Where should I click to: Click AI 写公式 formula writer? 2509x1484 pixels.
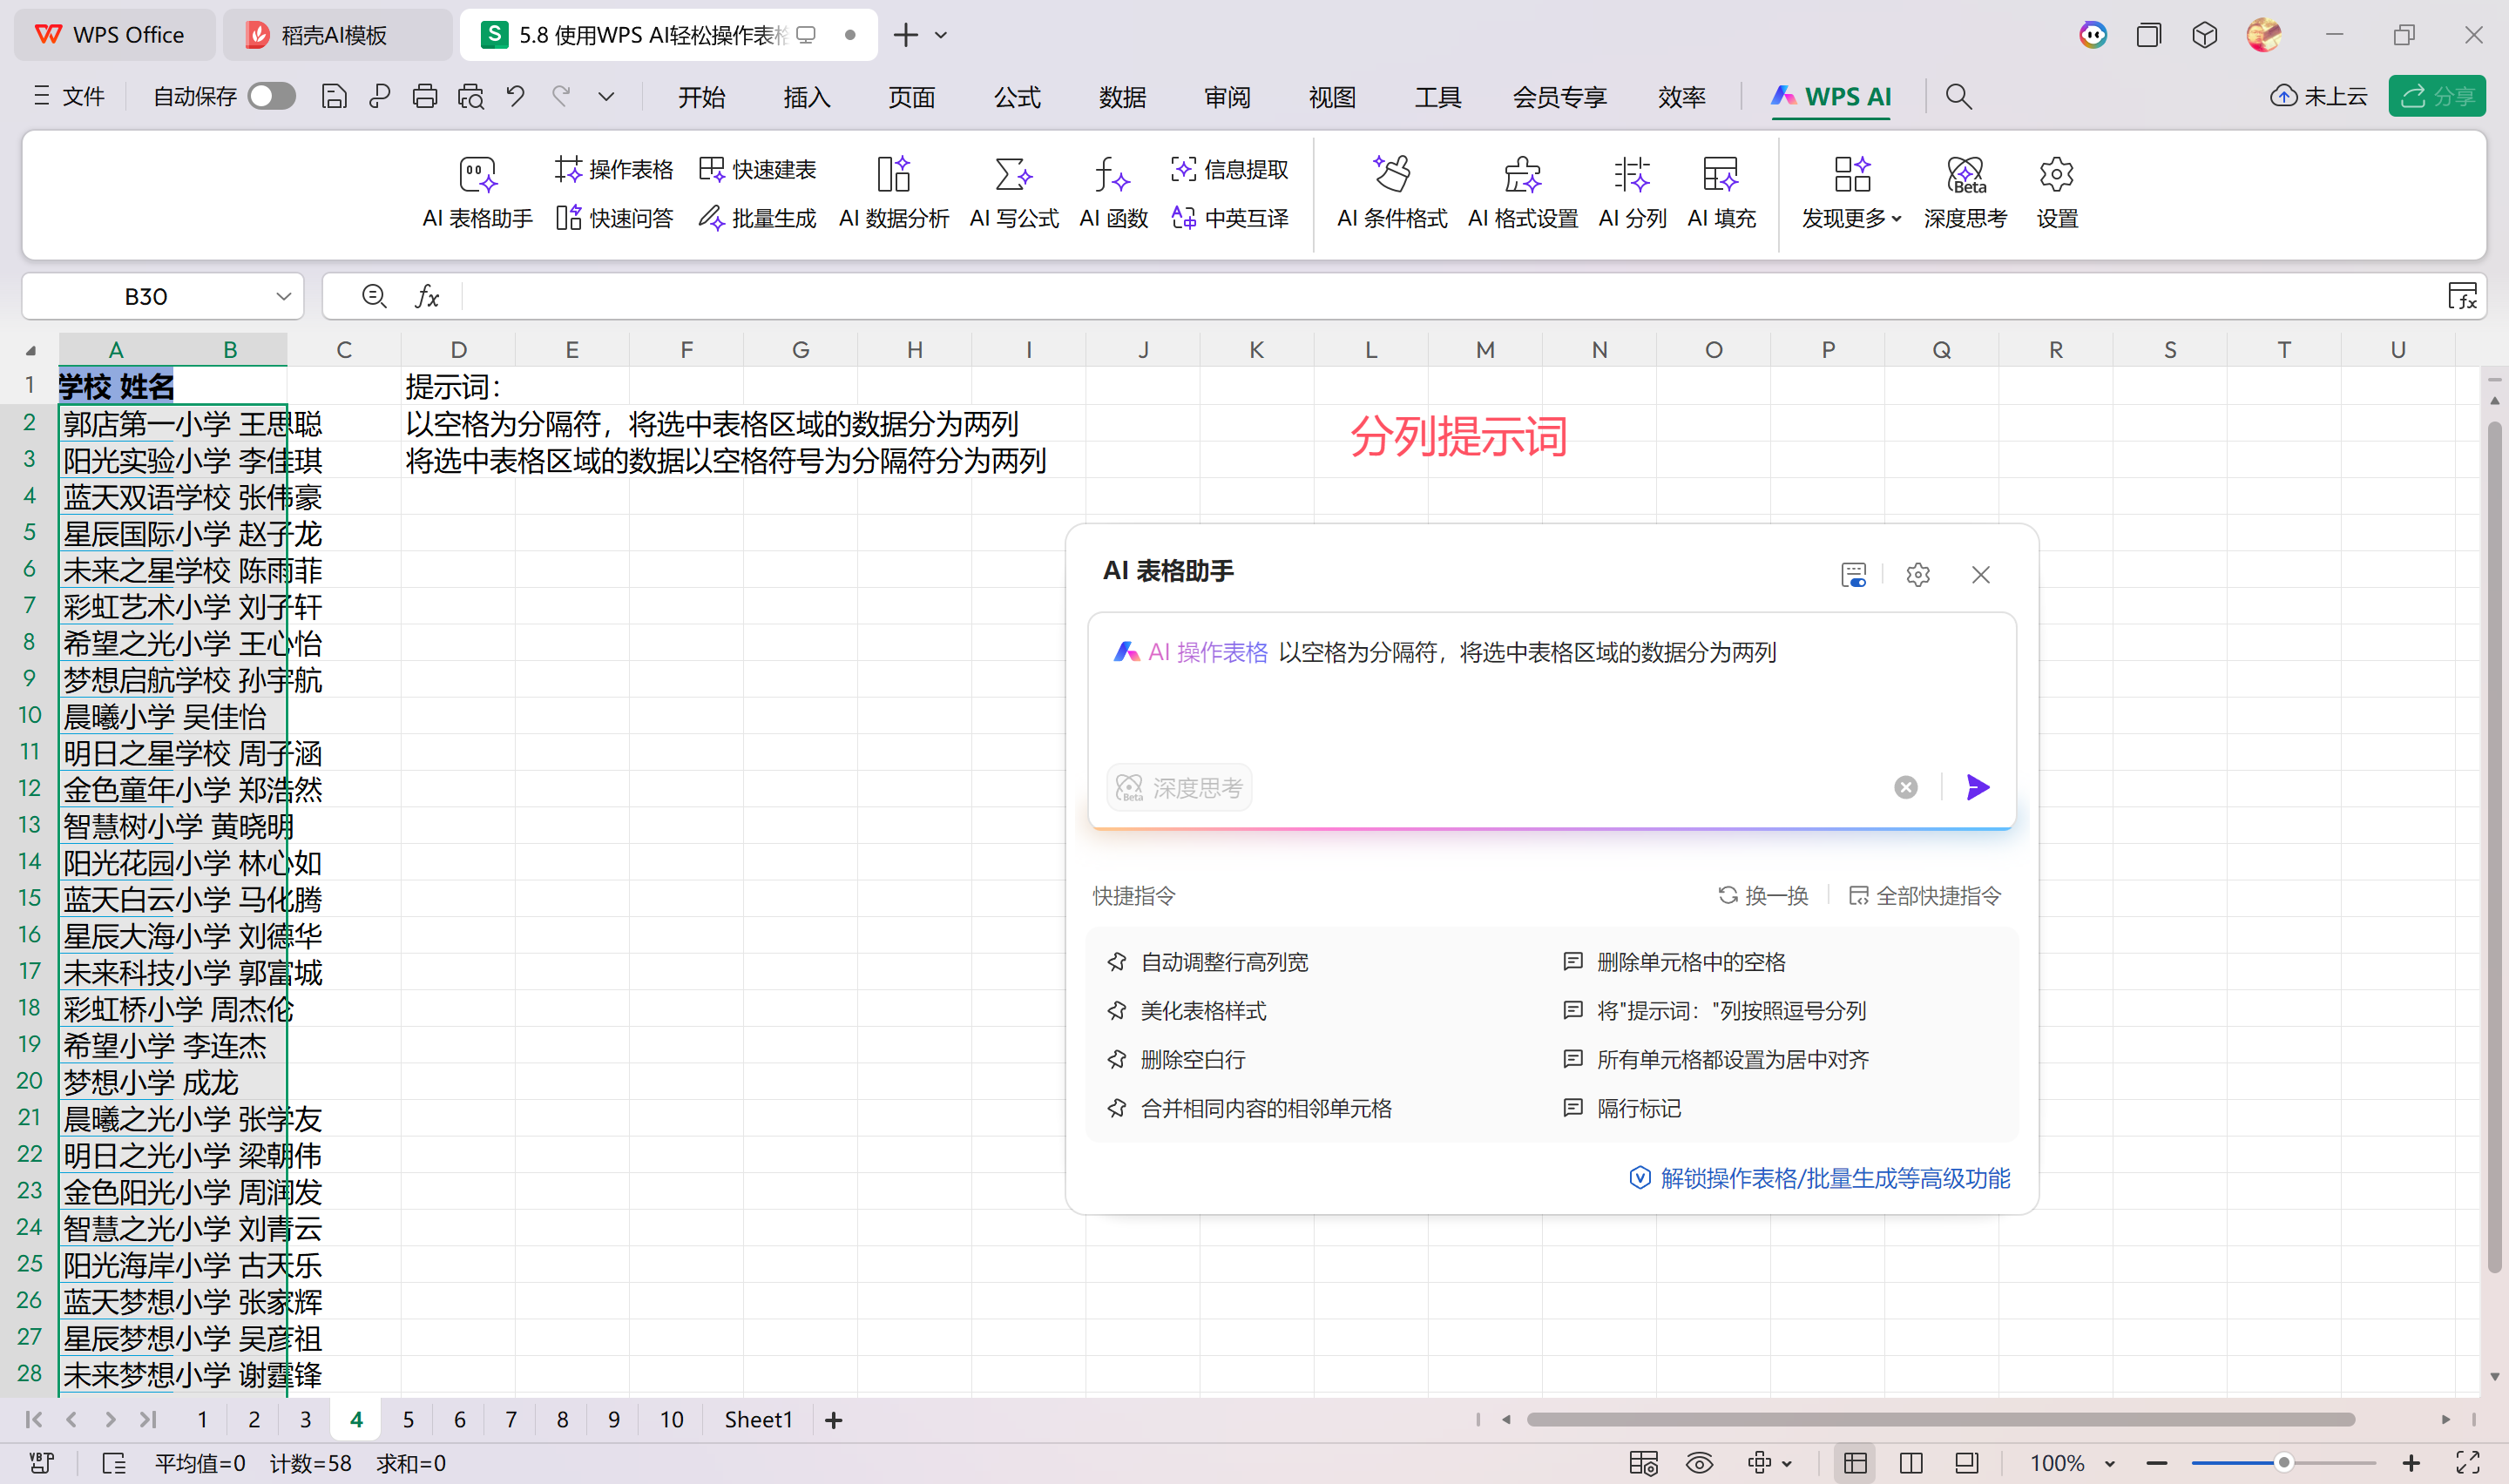click(1013, 193)
